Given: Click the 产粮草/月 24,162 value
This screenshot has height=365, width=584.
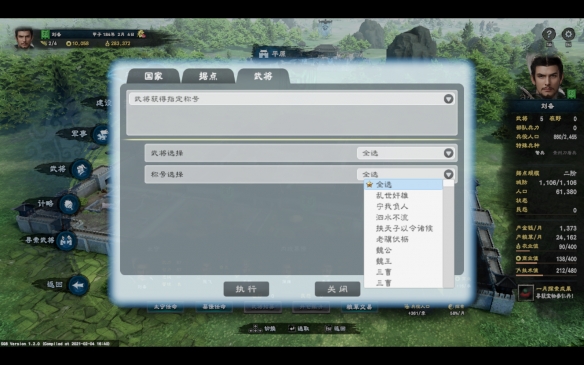Looking at the screenshot, I should click(566, 237).
